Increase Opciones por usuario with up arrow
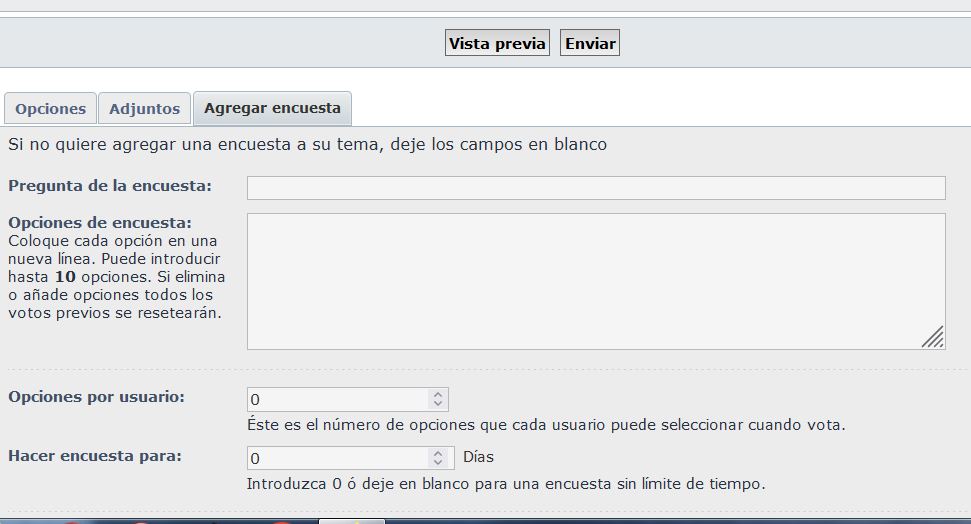The image size is (971, 524). [438, 394]
